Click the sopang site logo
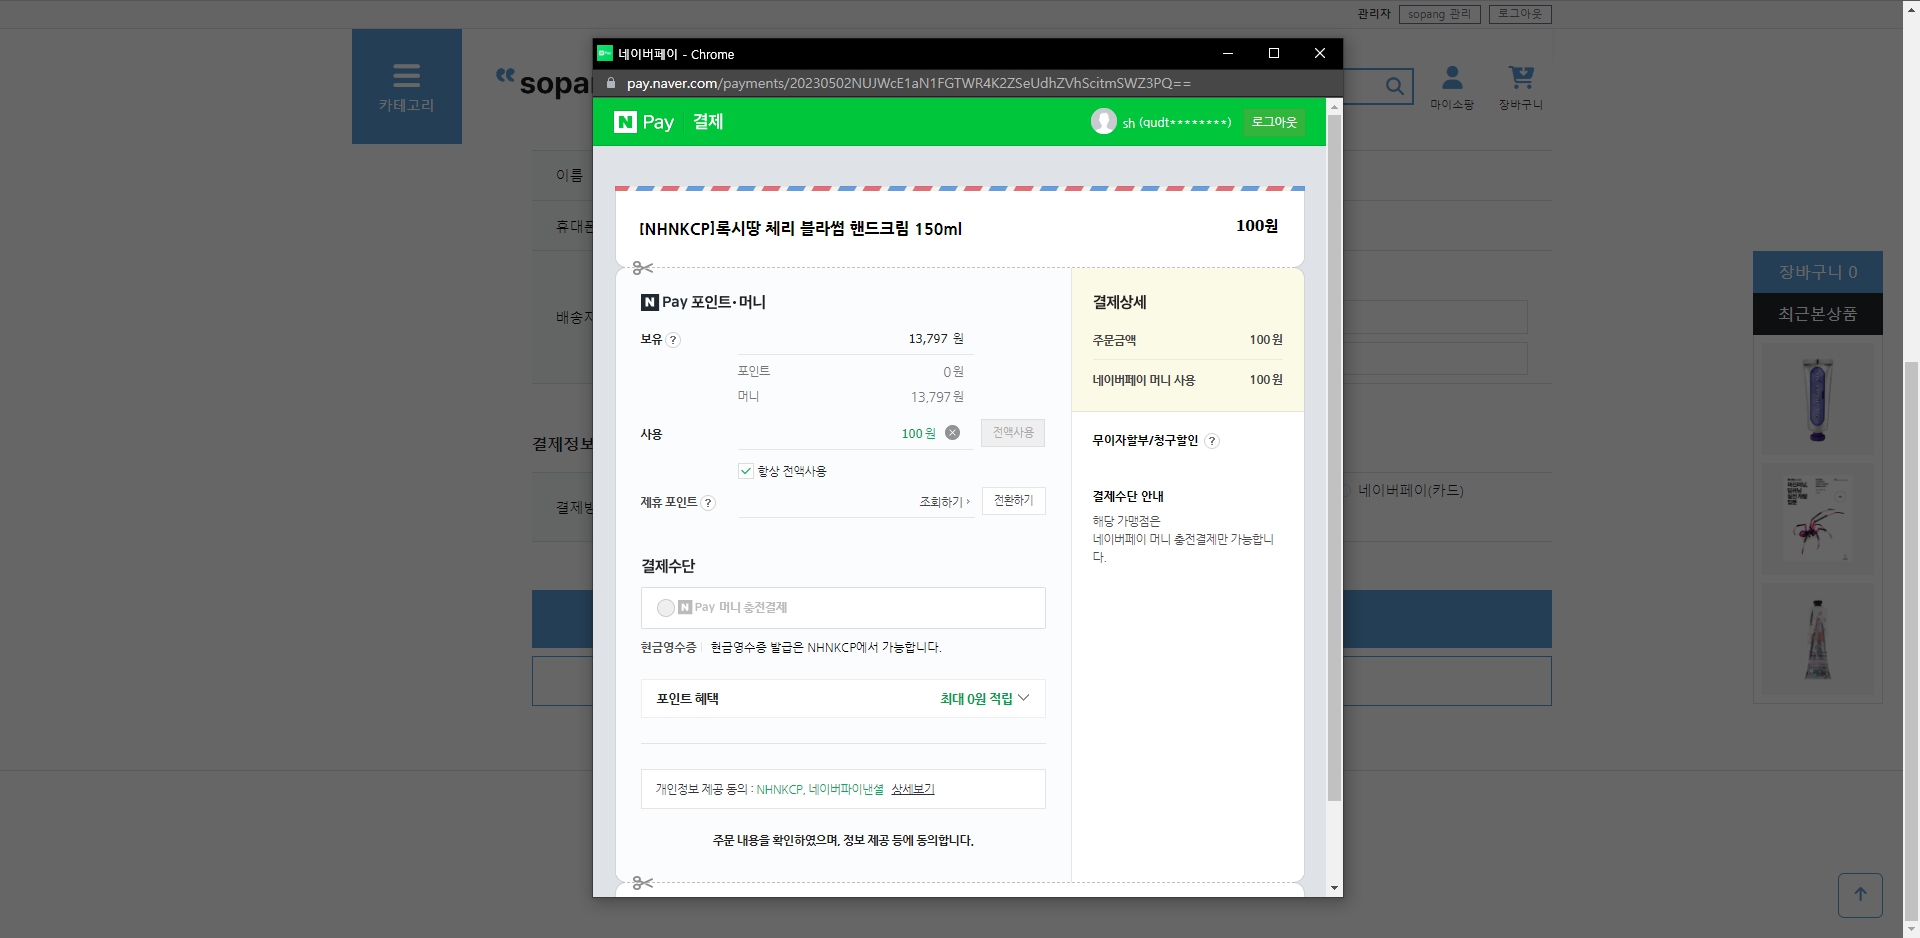Viewport: 1920px width, 938px height. [544, 83]
